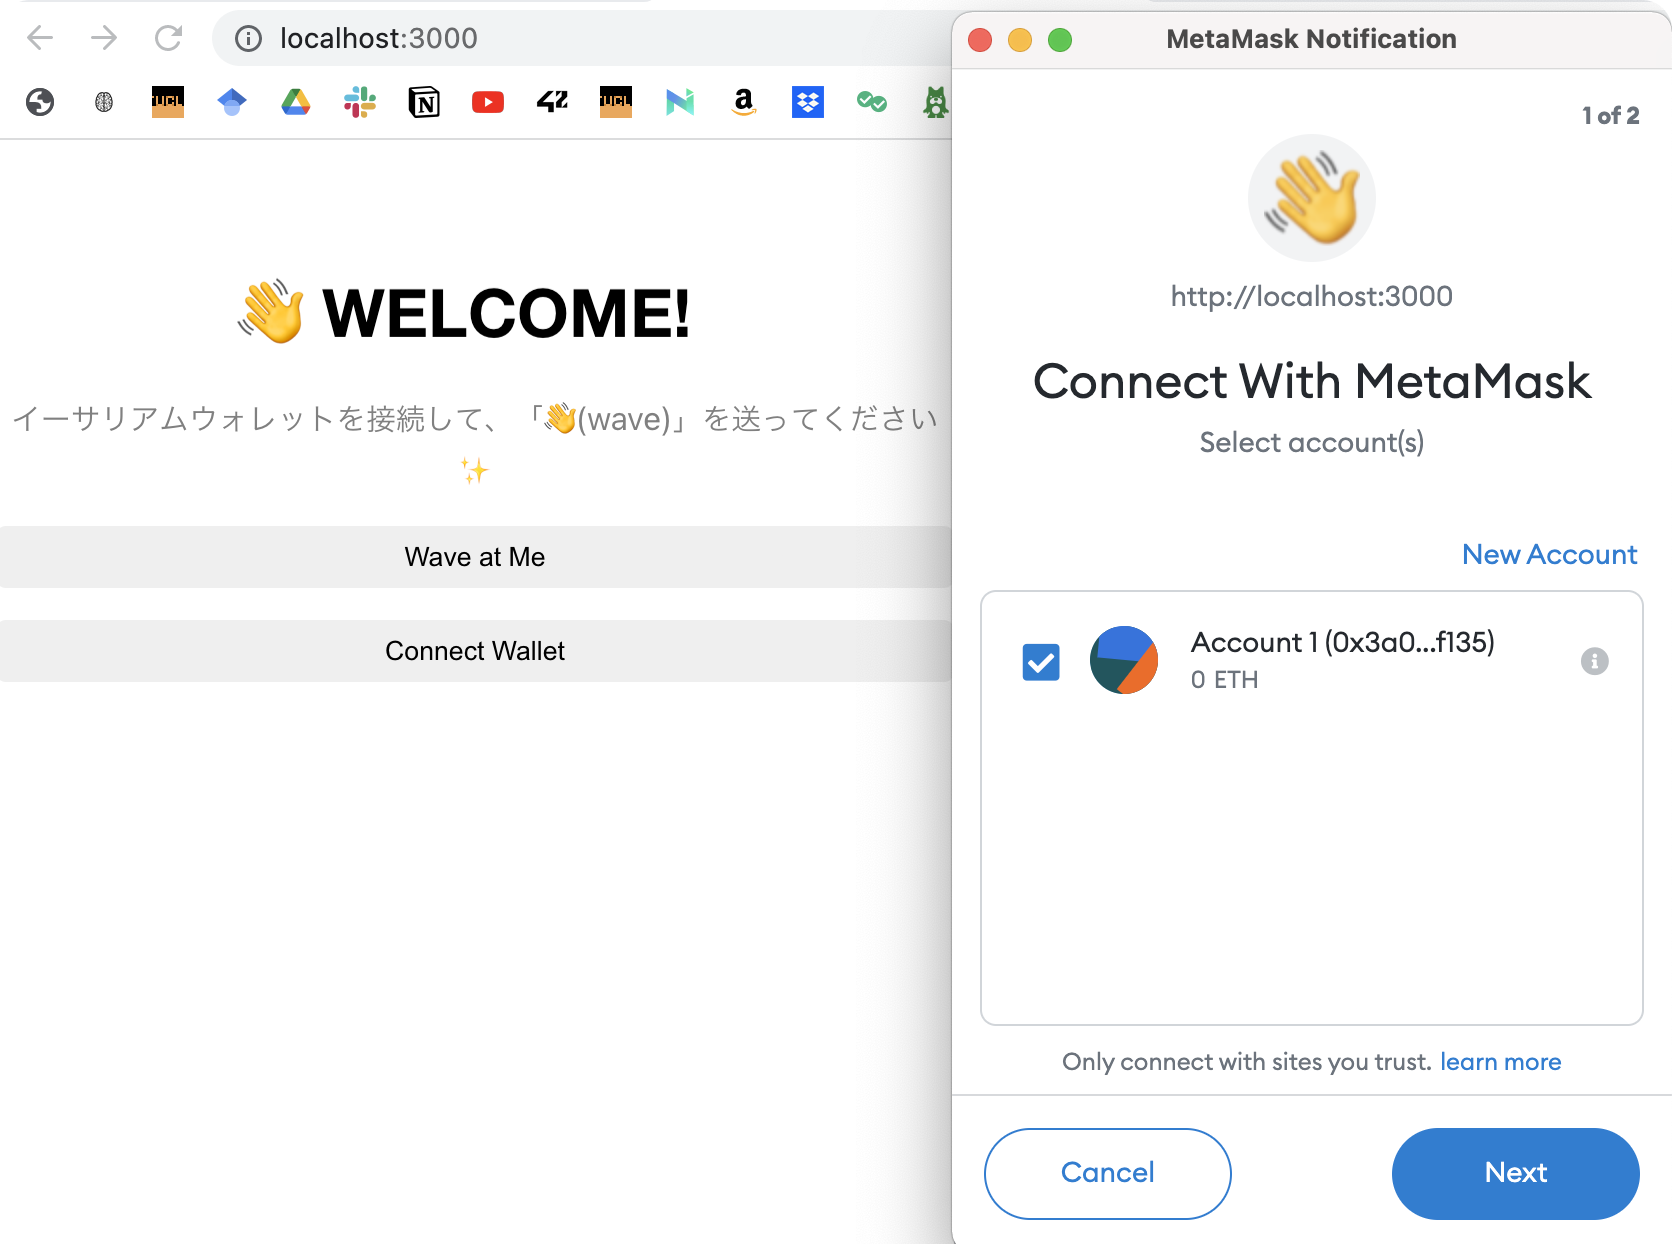1672x1244 pixels.
Task: Click Next in MetaMask notification
Action: [1516, 1173]
